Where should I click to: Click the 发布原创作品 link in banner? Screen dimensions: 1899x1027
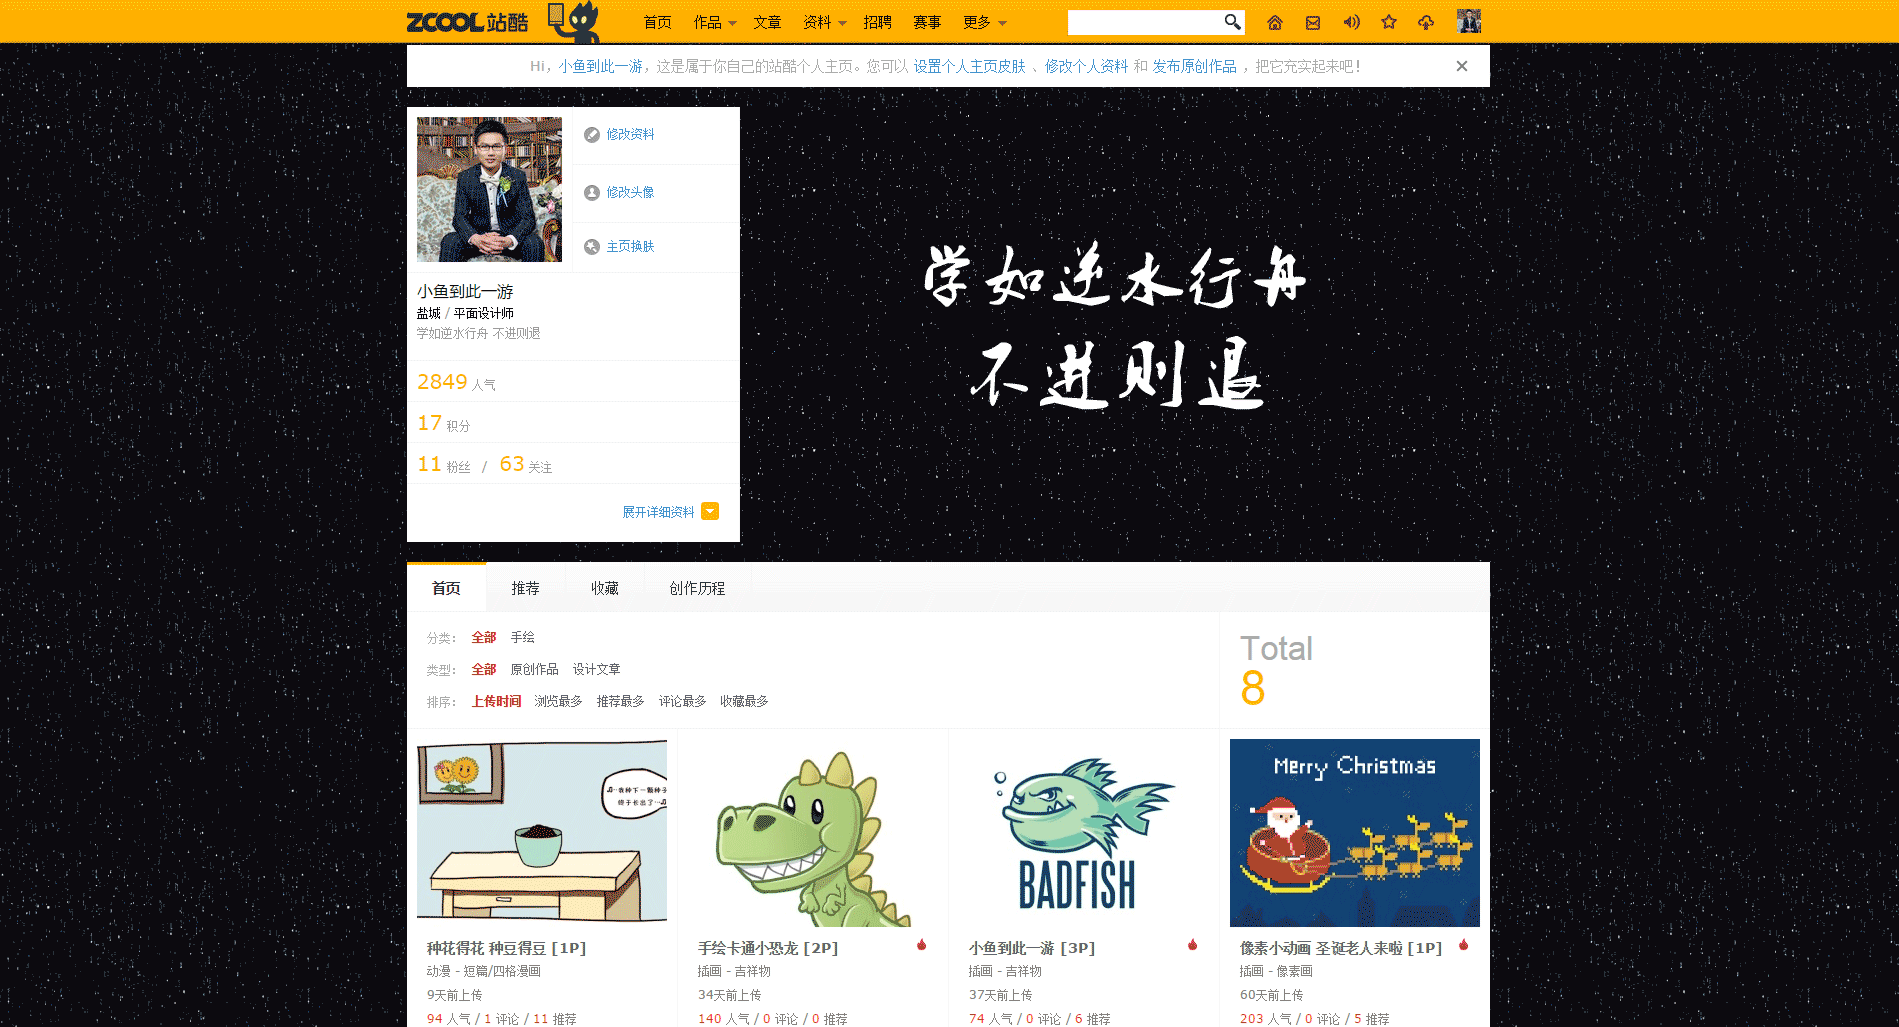coord(1194,66)
